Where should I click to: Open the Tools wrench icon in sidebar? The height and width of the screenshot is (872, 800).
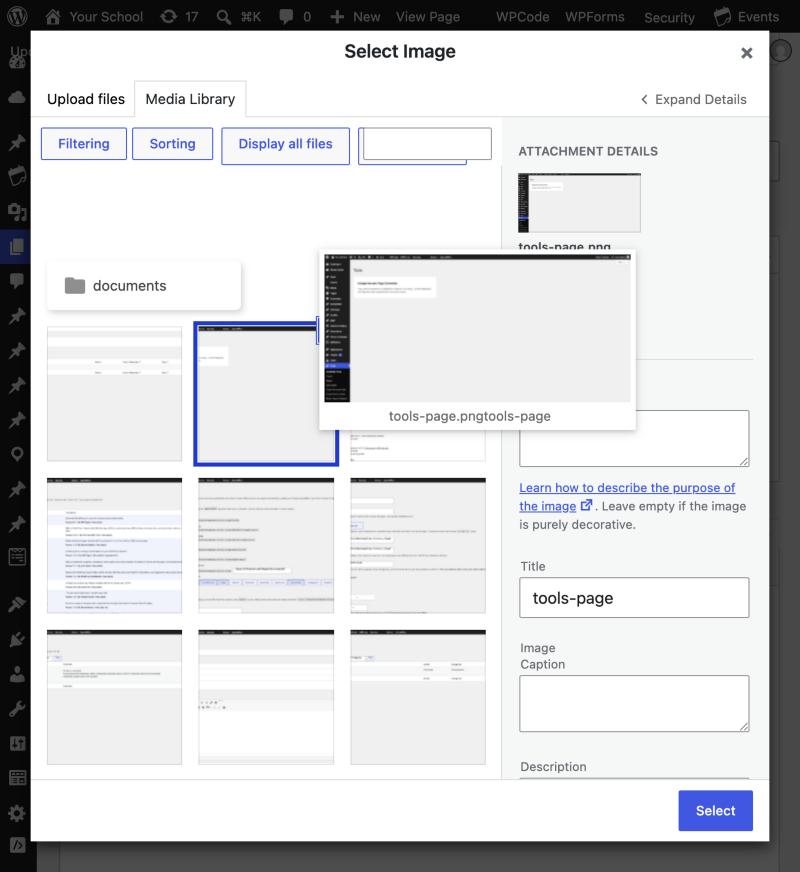(17, 709)
